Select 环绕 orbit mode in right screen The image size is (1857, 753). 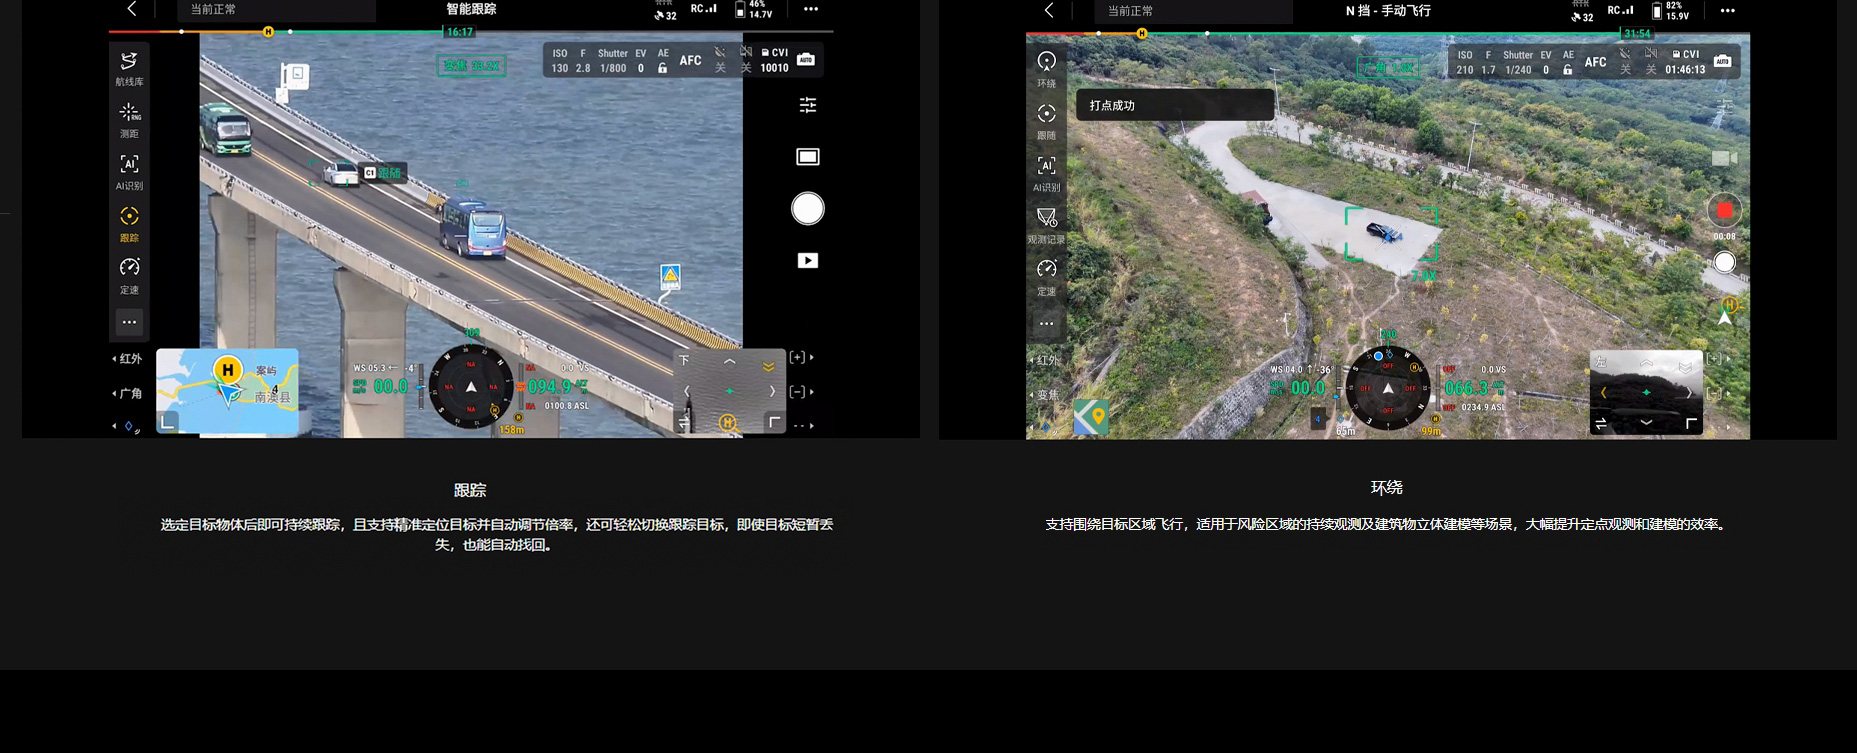1046,68
